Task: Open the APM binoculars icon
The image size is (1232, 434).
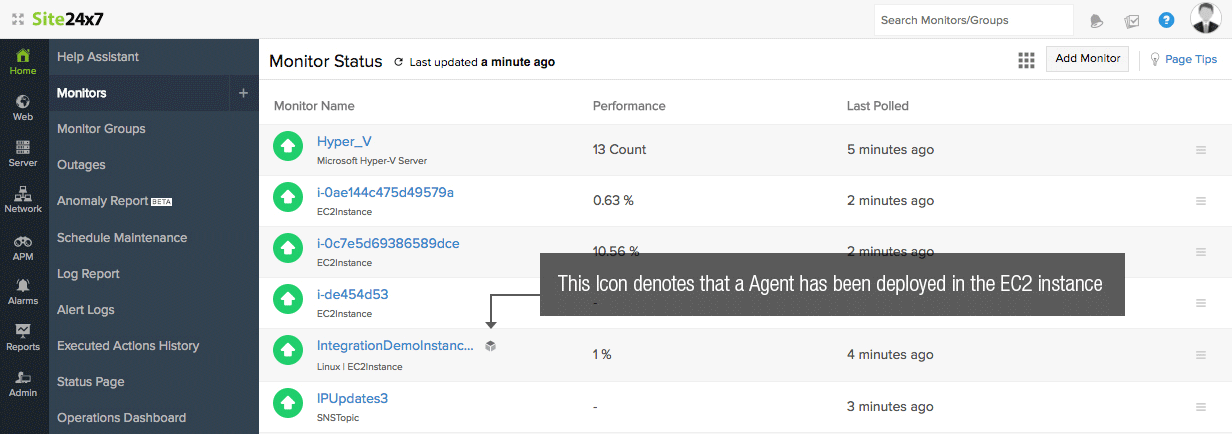Action: coord(23,246)
